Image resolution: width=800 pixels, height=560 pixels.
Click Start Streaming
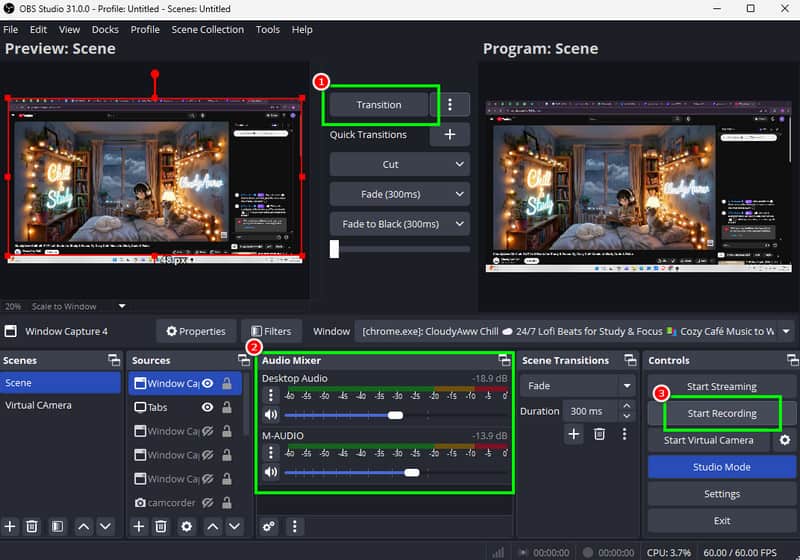tap(721, 387)
